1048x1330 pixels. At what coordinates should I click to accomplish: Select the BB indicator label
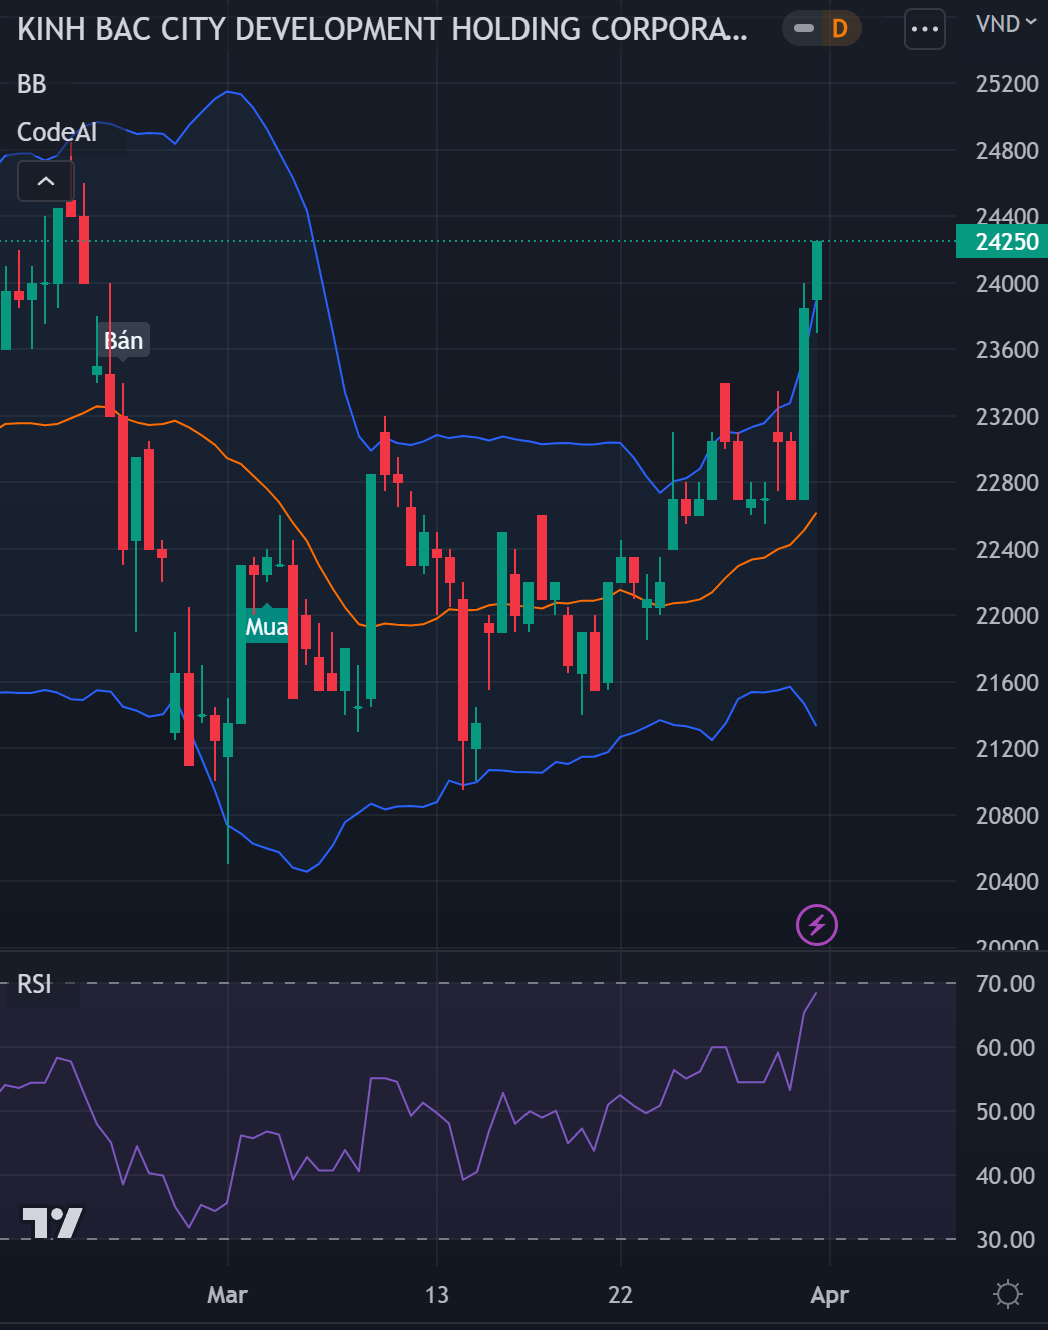pos(32,84)
